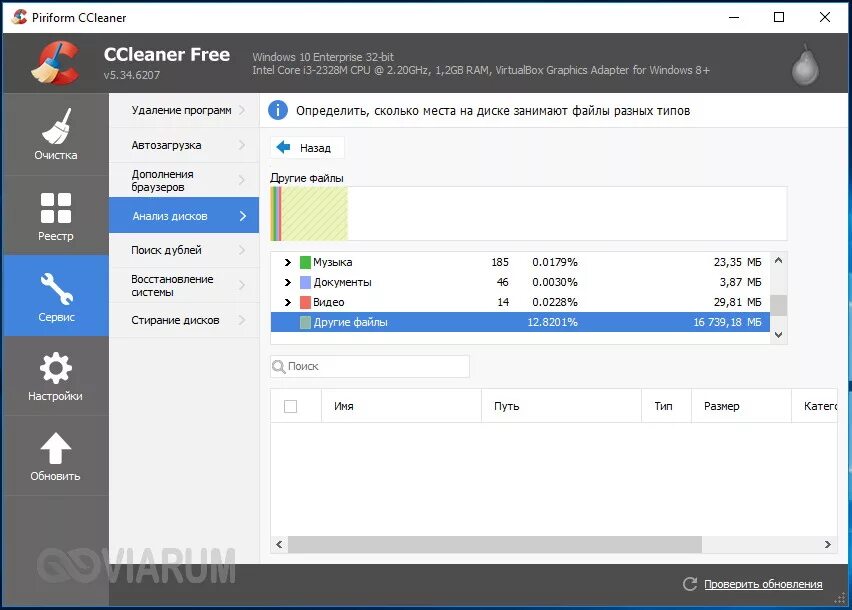Screen dimensions: 852x610
Task: Sort by the Катего column header
Action: point(815,406)
